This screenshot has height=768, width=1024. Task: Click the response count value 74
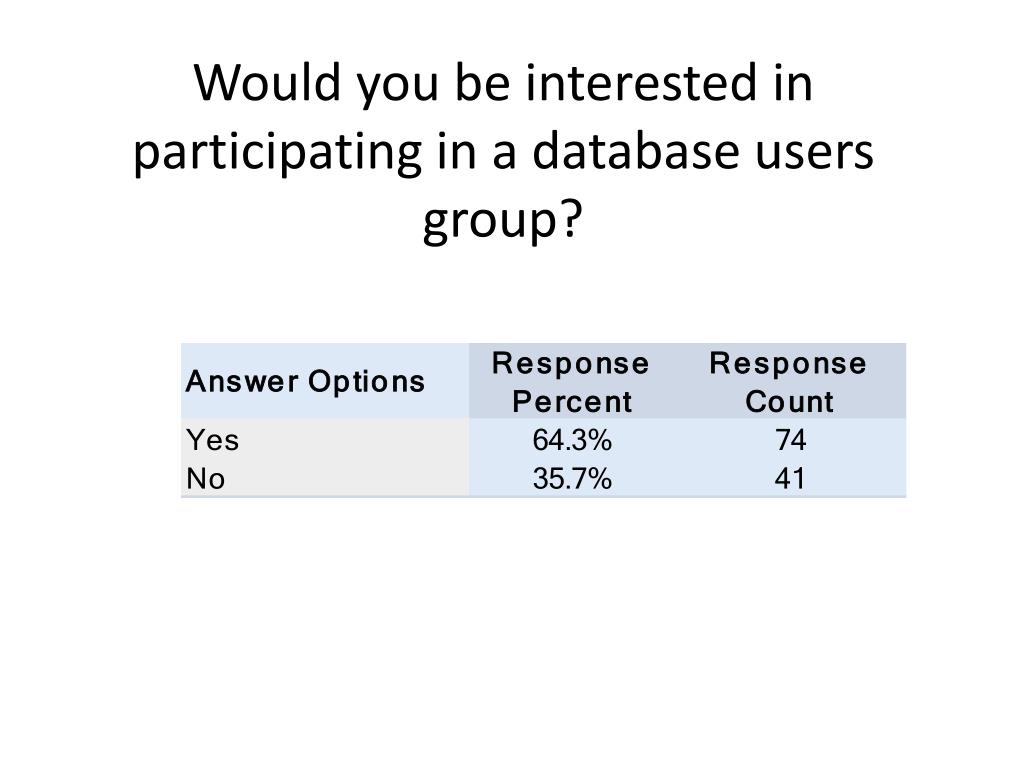[790, 440]
